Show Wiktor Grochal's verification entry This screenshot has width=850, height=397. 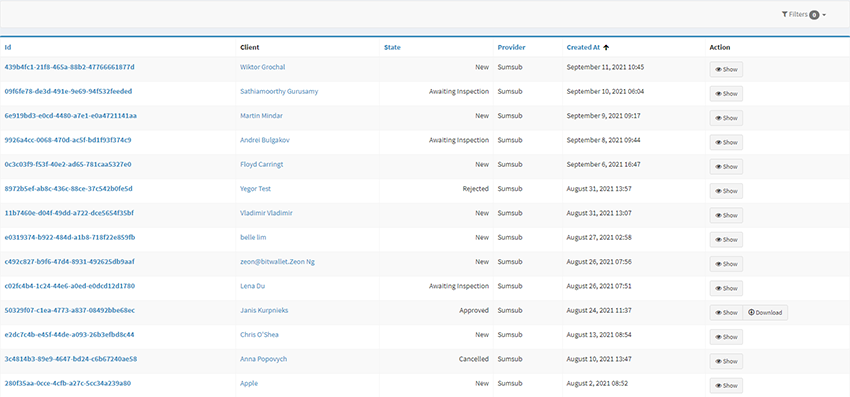(x=726, y=69)
